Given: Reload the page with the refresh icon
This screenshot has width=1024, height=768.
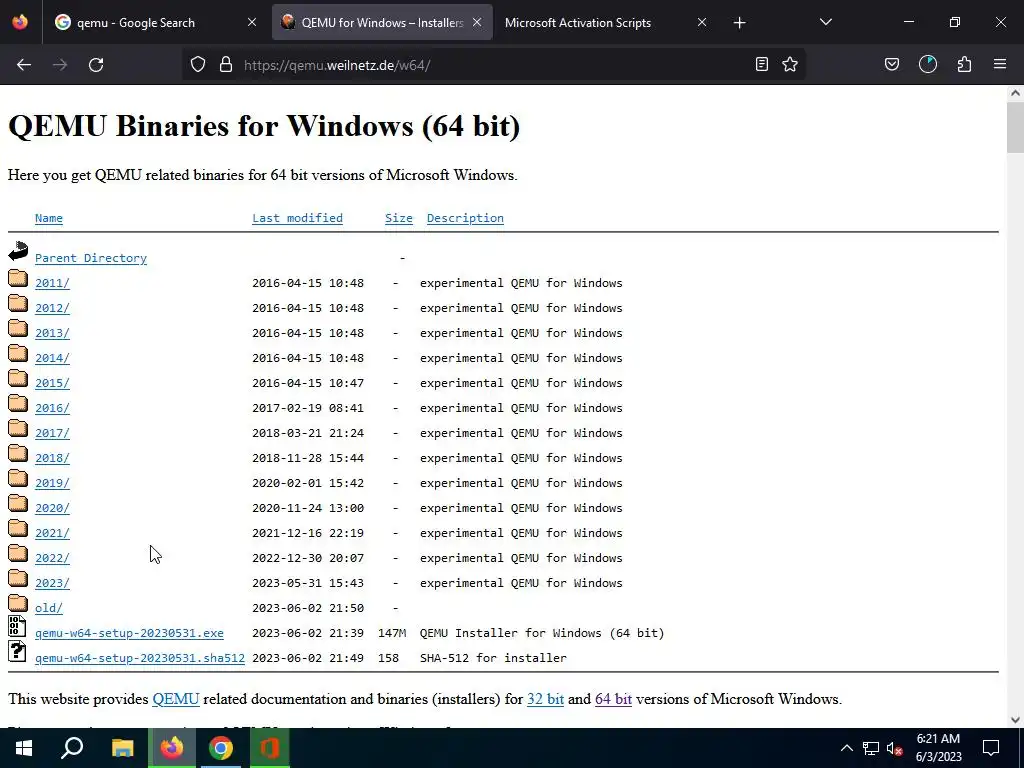Looking at the screenshot, I should (x=96, y=65).
